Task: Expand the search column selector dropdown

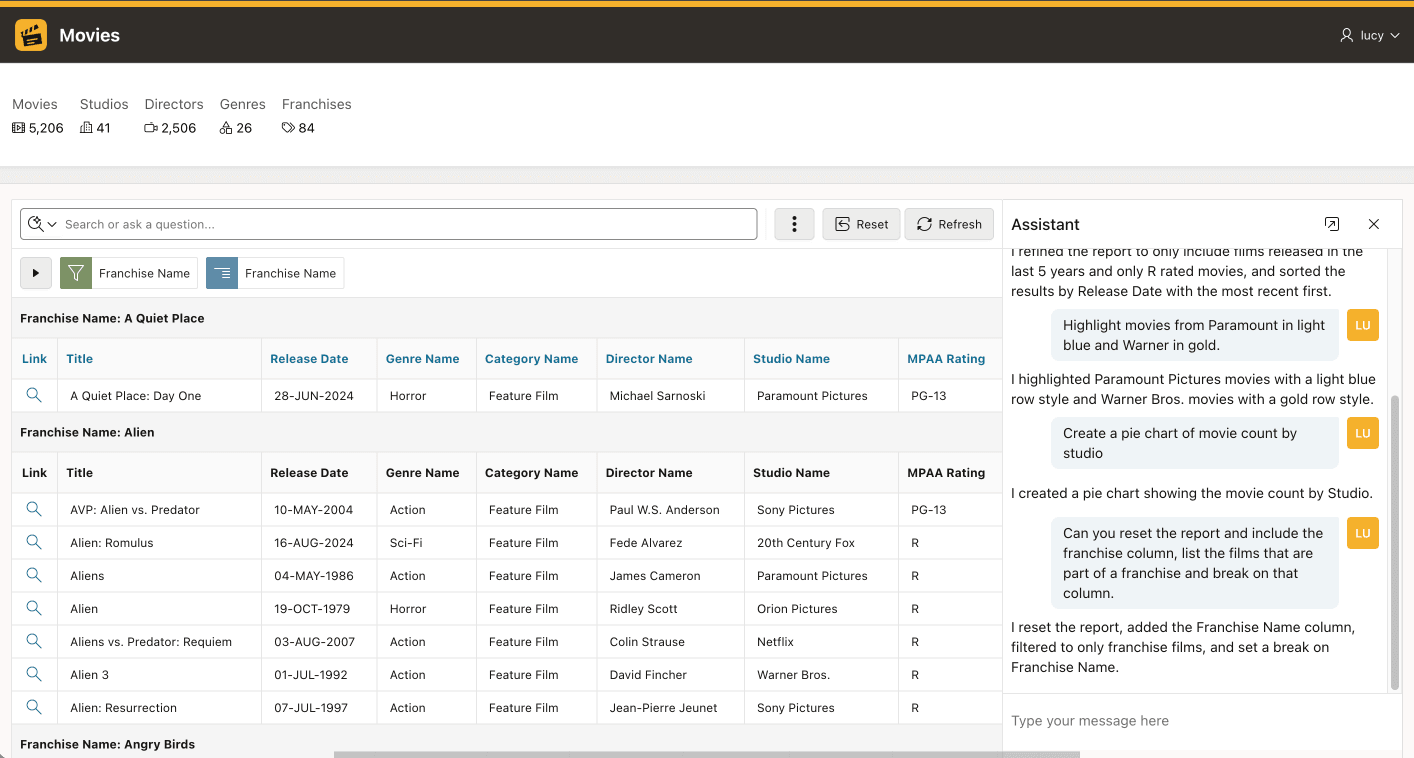Action: (x=43, y=224)
